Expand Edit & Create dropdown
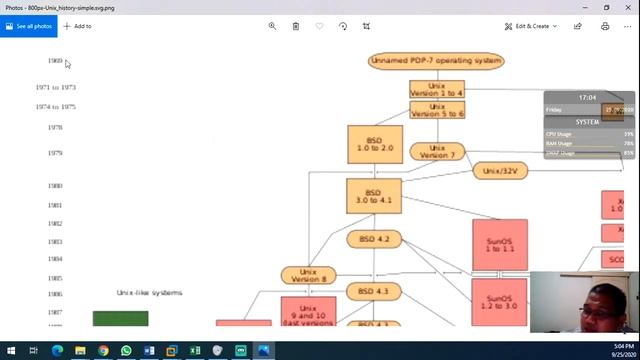This screenshot has width=640, height=360. [531, 26]
